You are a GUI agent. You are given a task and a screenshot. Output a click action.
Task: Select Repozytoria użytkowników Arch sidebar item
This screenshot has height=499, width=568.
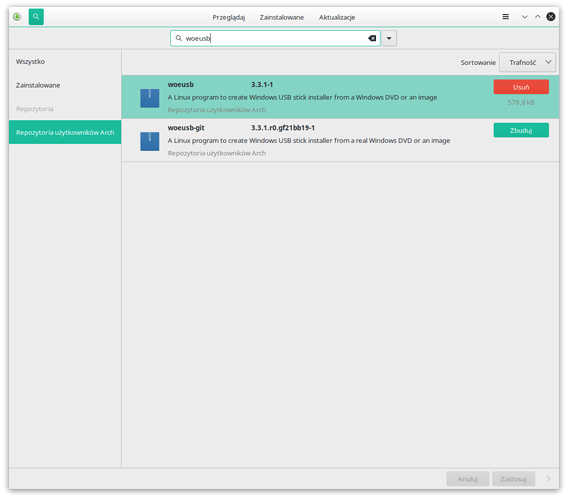65,133
